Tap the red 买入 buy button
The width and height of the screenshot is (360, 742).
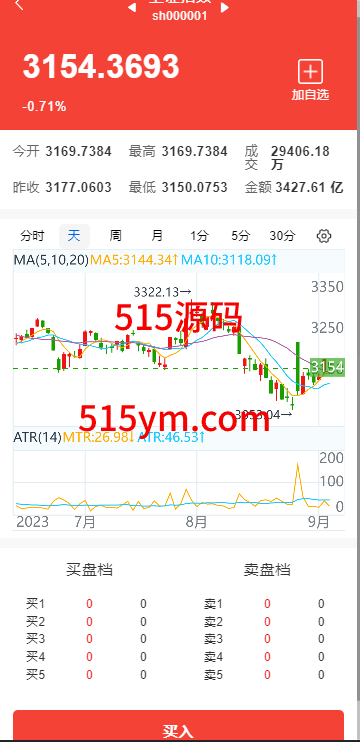(x=178, y=725)
